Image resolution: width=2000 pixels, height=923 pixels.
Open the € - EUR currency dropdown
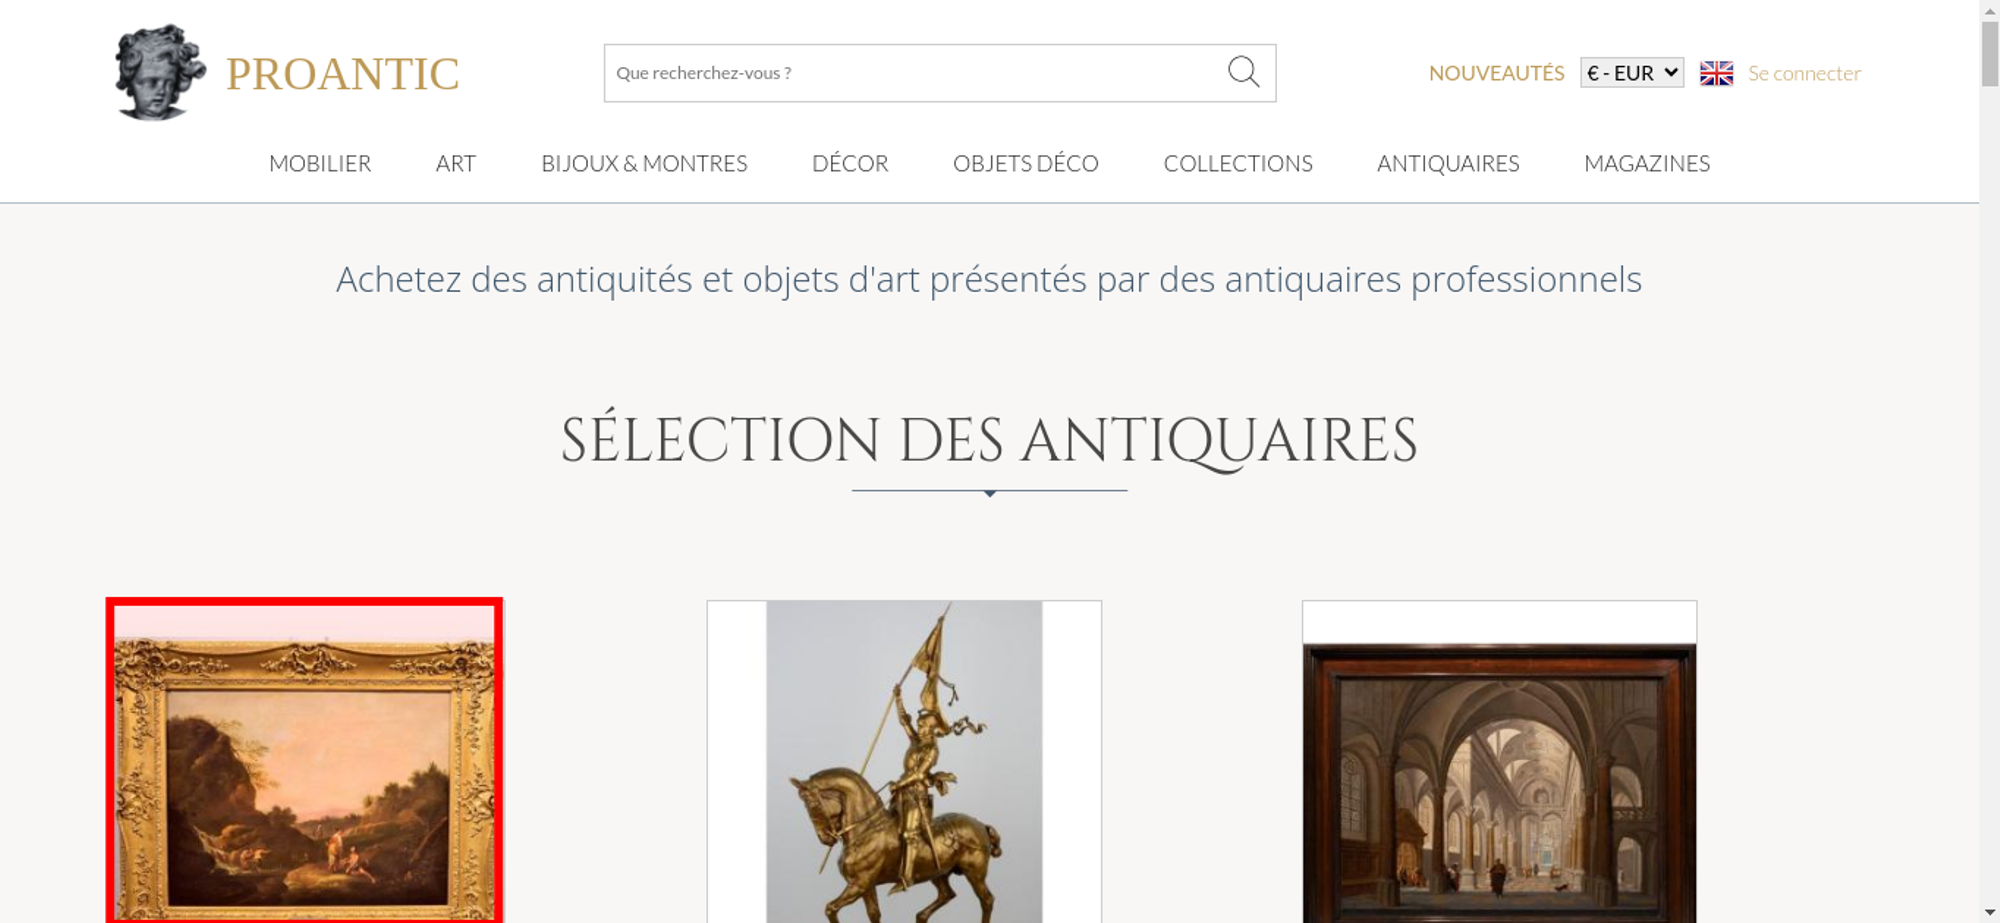pos(1632,73)
